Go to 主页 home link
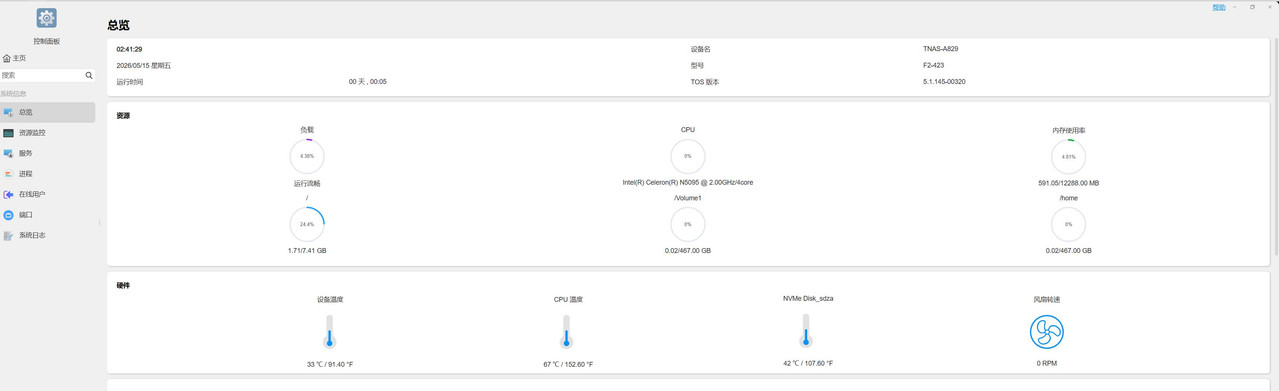This screenshot has height=391, width=1279. (x=14, y=58)
